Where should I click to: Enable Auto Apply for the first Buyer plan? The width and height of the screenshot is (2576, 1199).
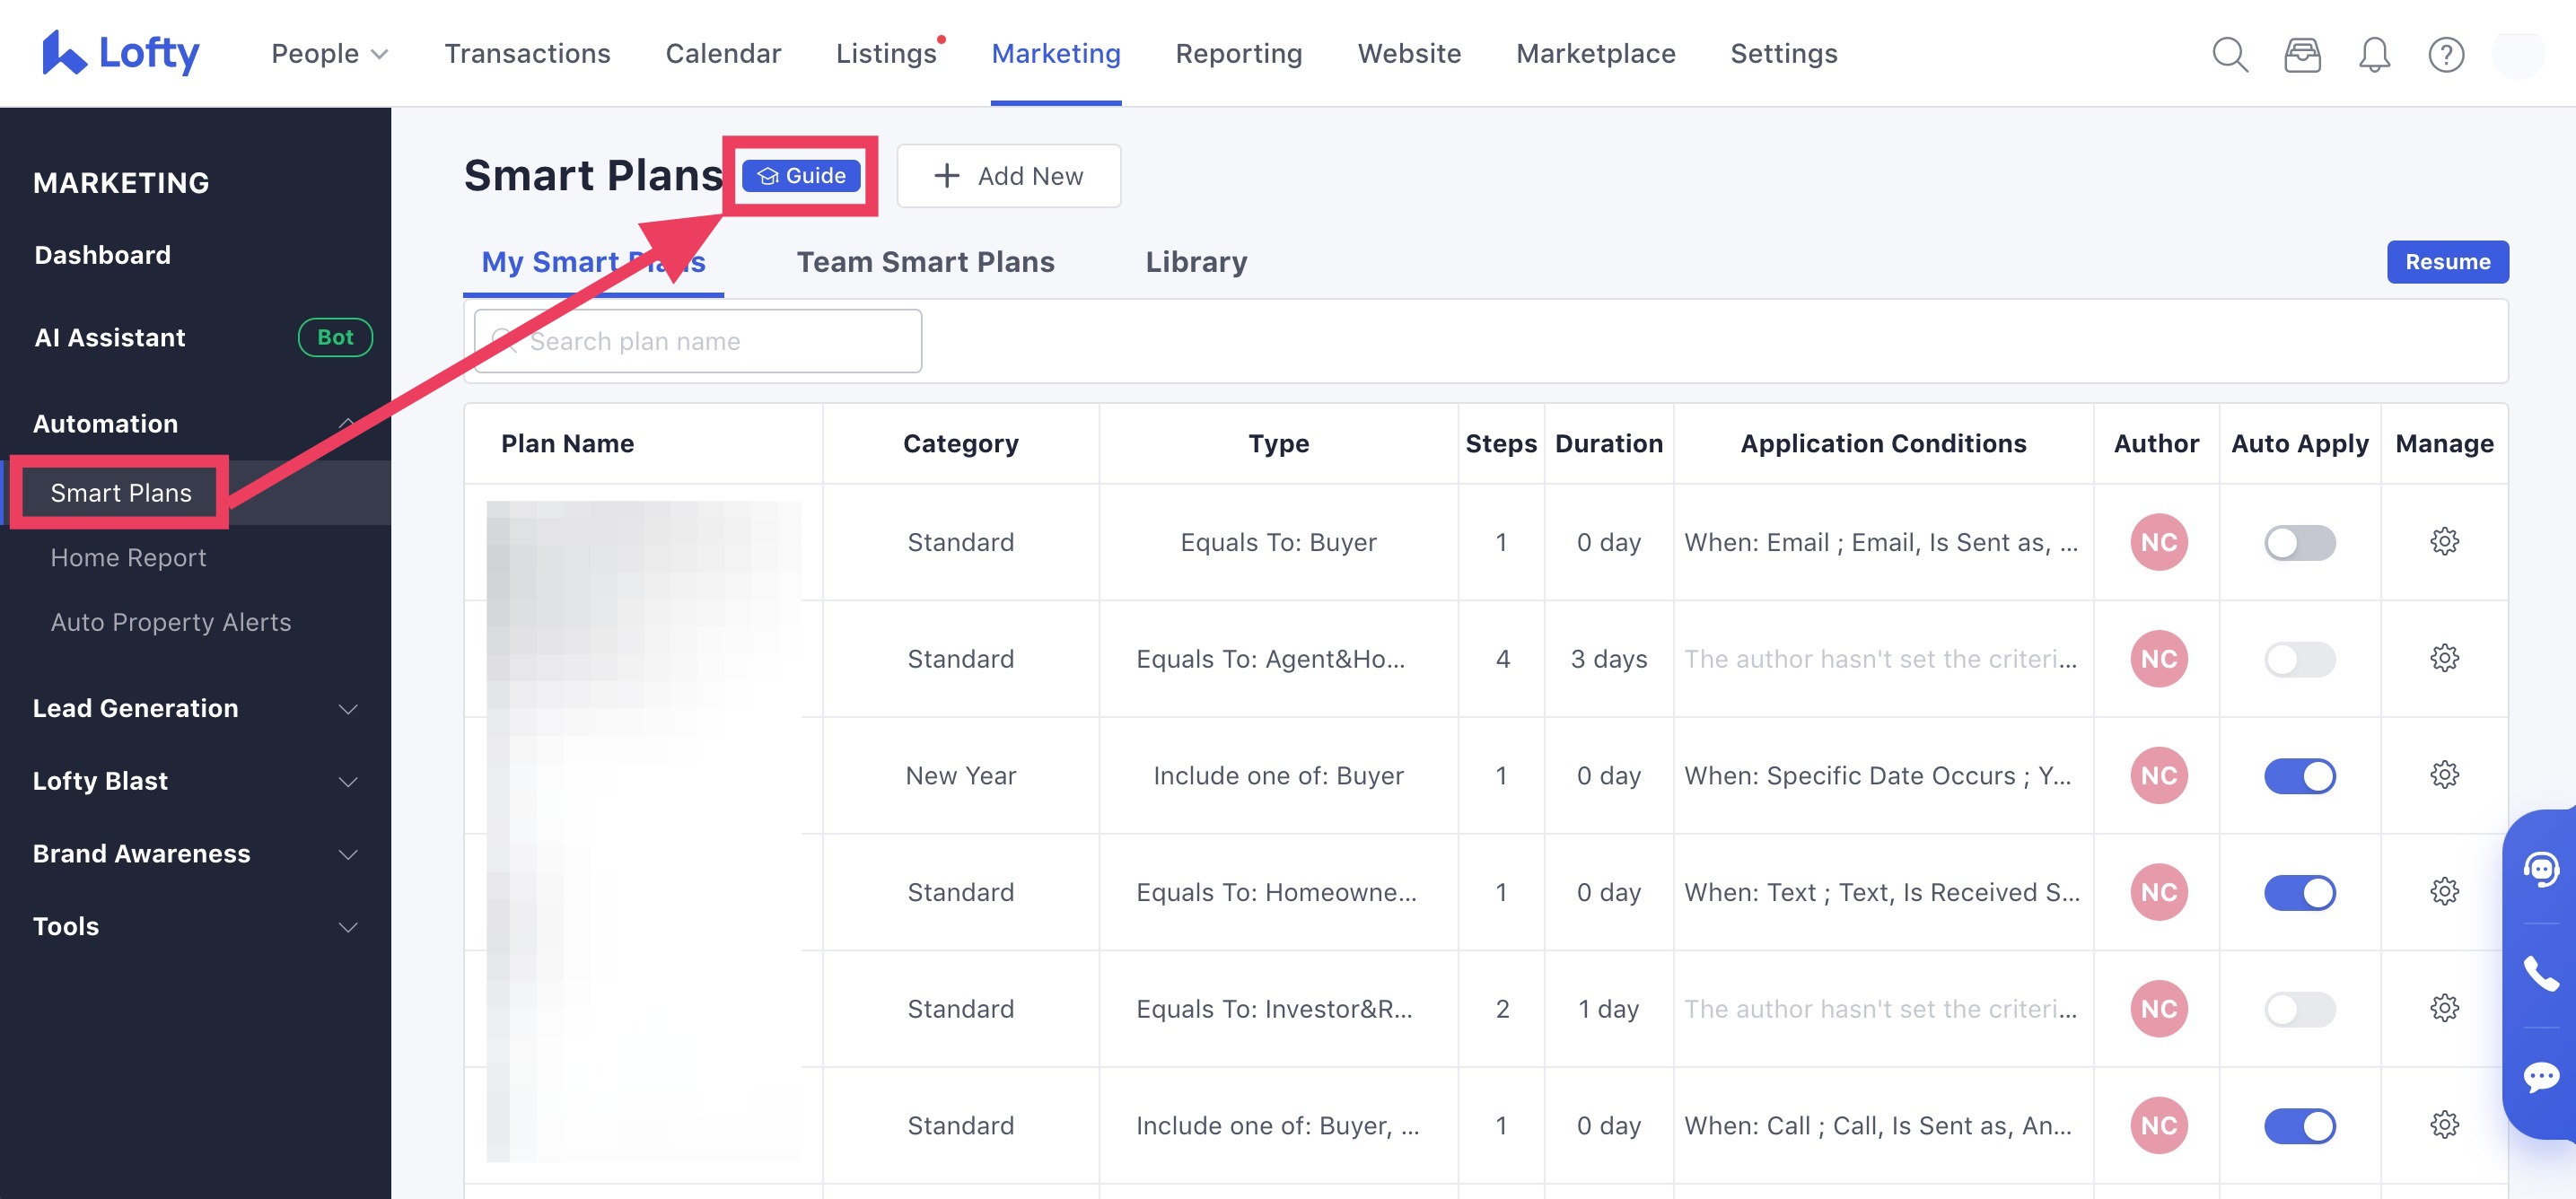pos(2299,543)
